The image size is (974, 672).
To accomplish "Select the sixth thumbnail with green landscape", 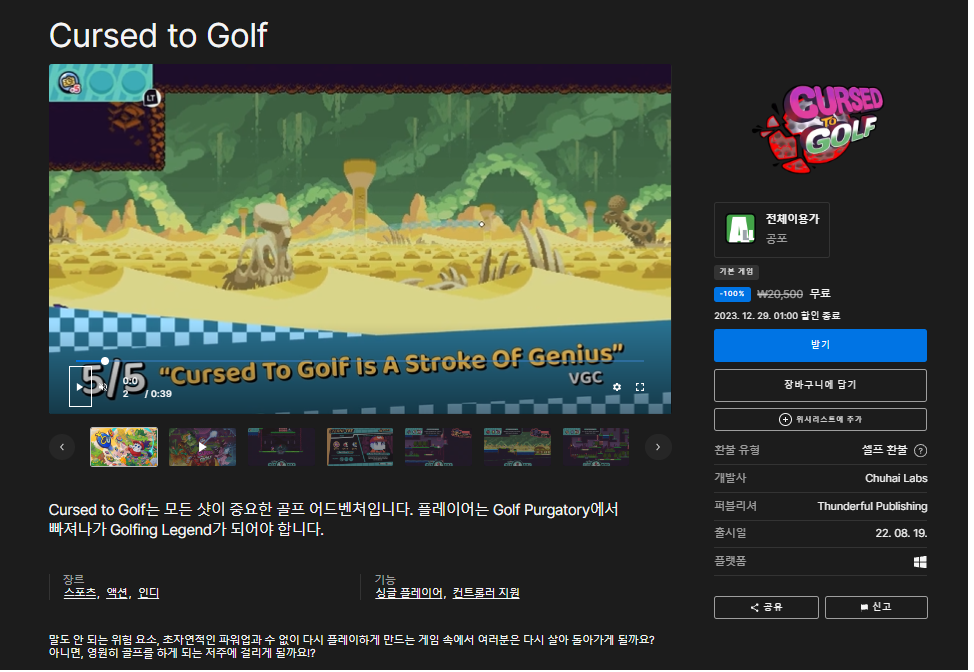I will tap(517, 447).
